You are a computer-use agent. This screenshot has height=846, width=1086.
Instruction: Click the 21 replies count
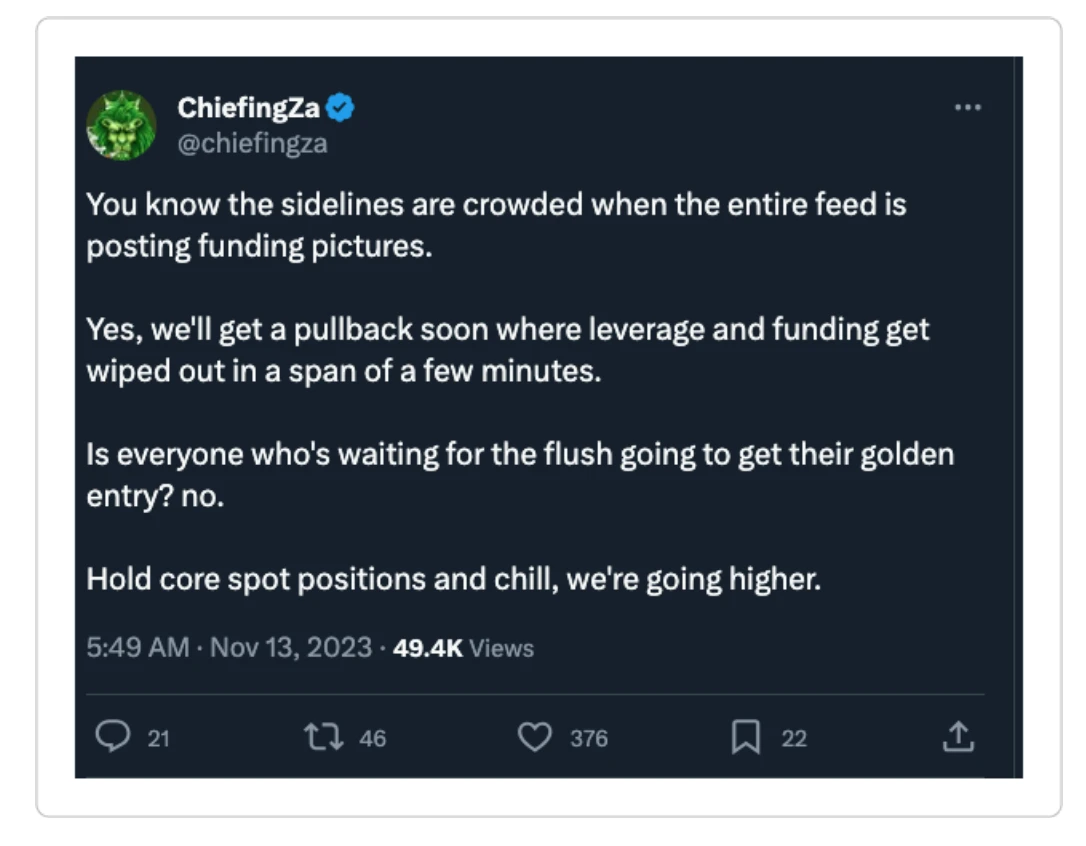(x=159, y=739)
